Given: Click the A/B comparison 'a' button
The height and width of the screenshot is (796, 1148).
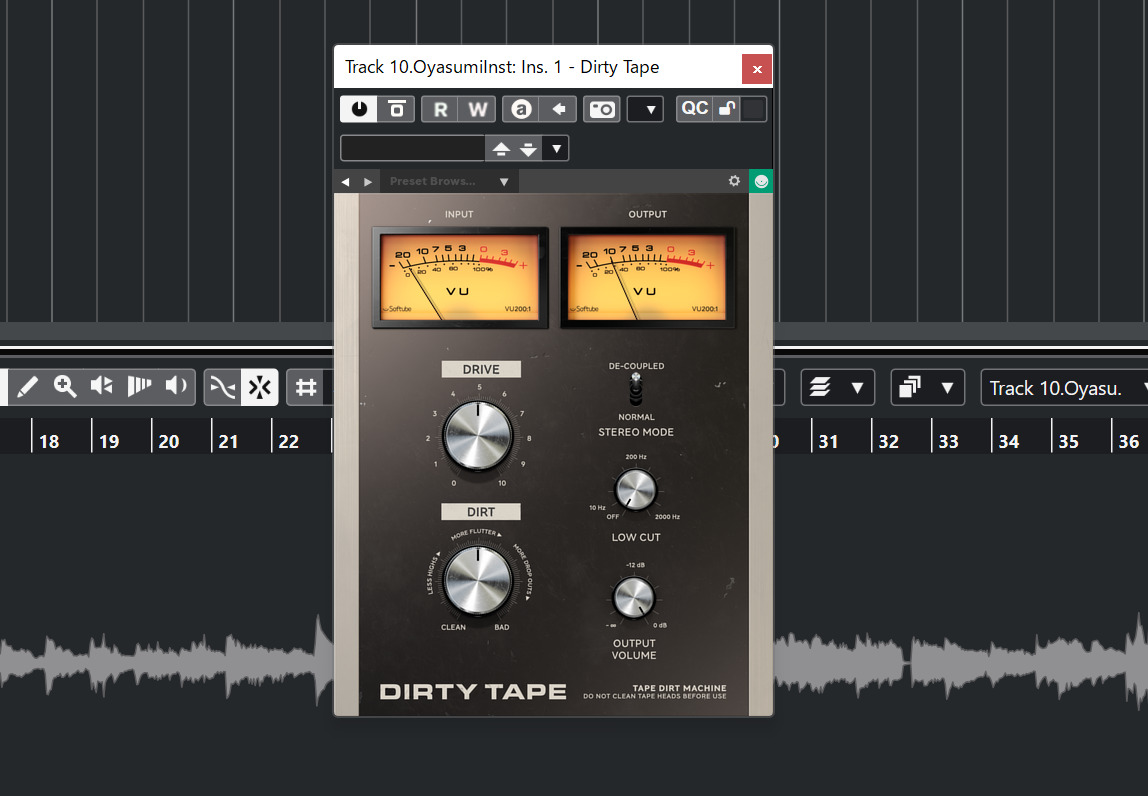Looking at the screenshot, I should tap(521, 109).
